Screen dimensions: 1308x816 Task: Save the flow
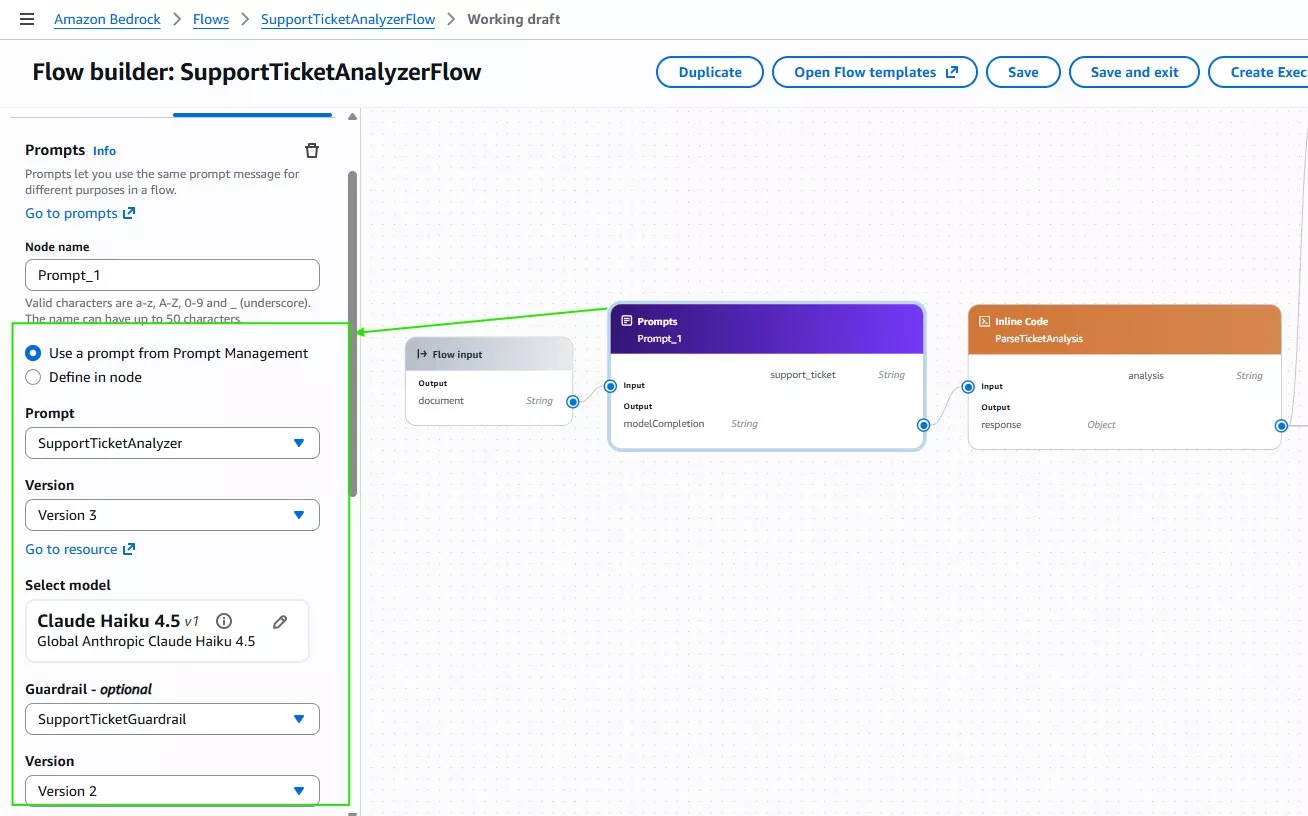point(1023,72)
